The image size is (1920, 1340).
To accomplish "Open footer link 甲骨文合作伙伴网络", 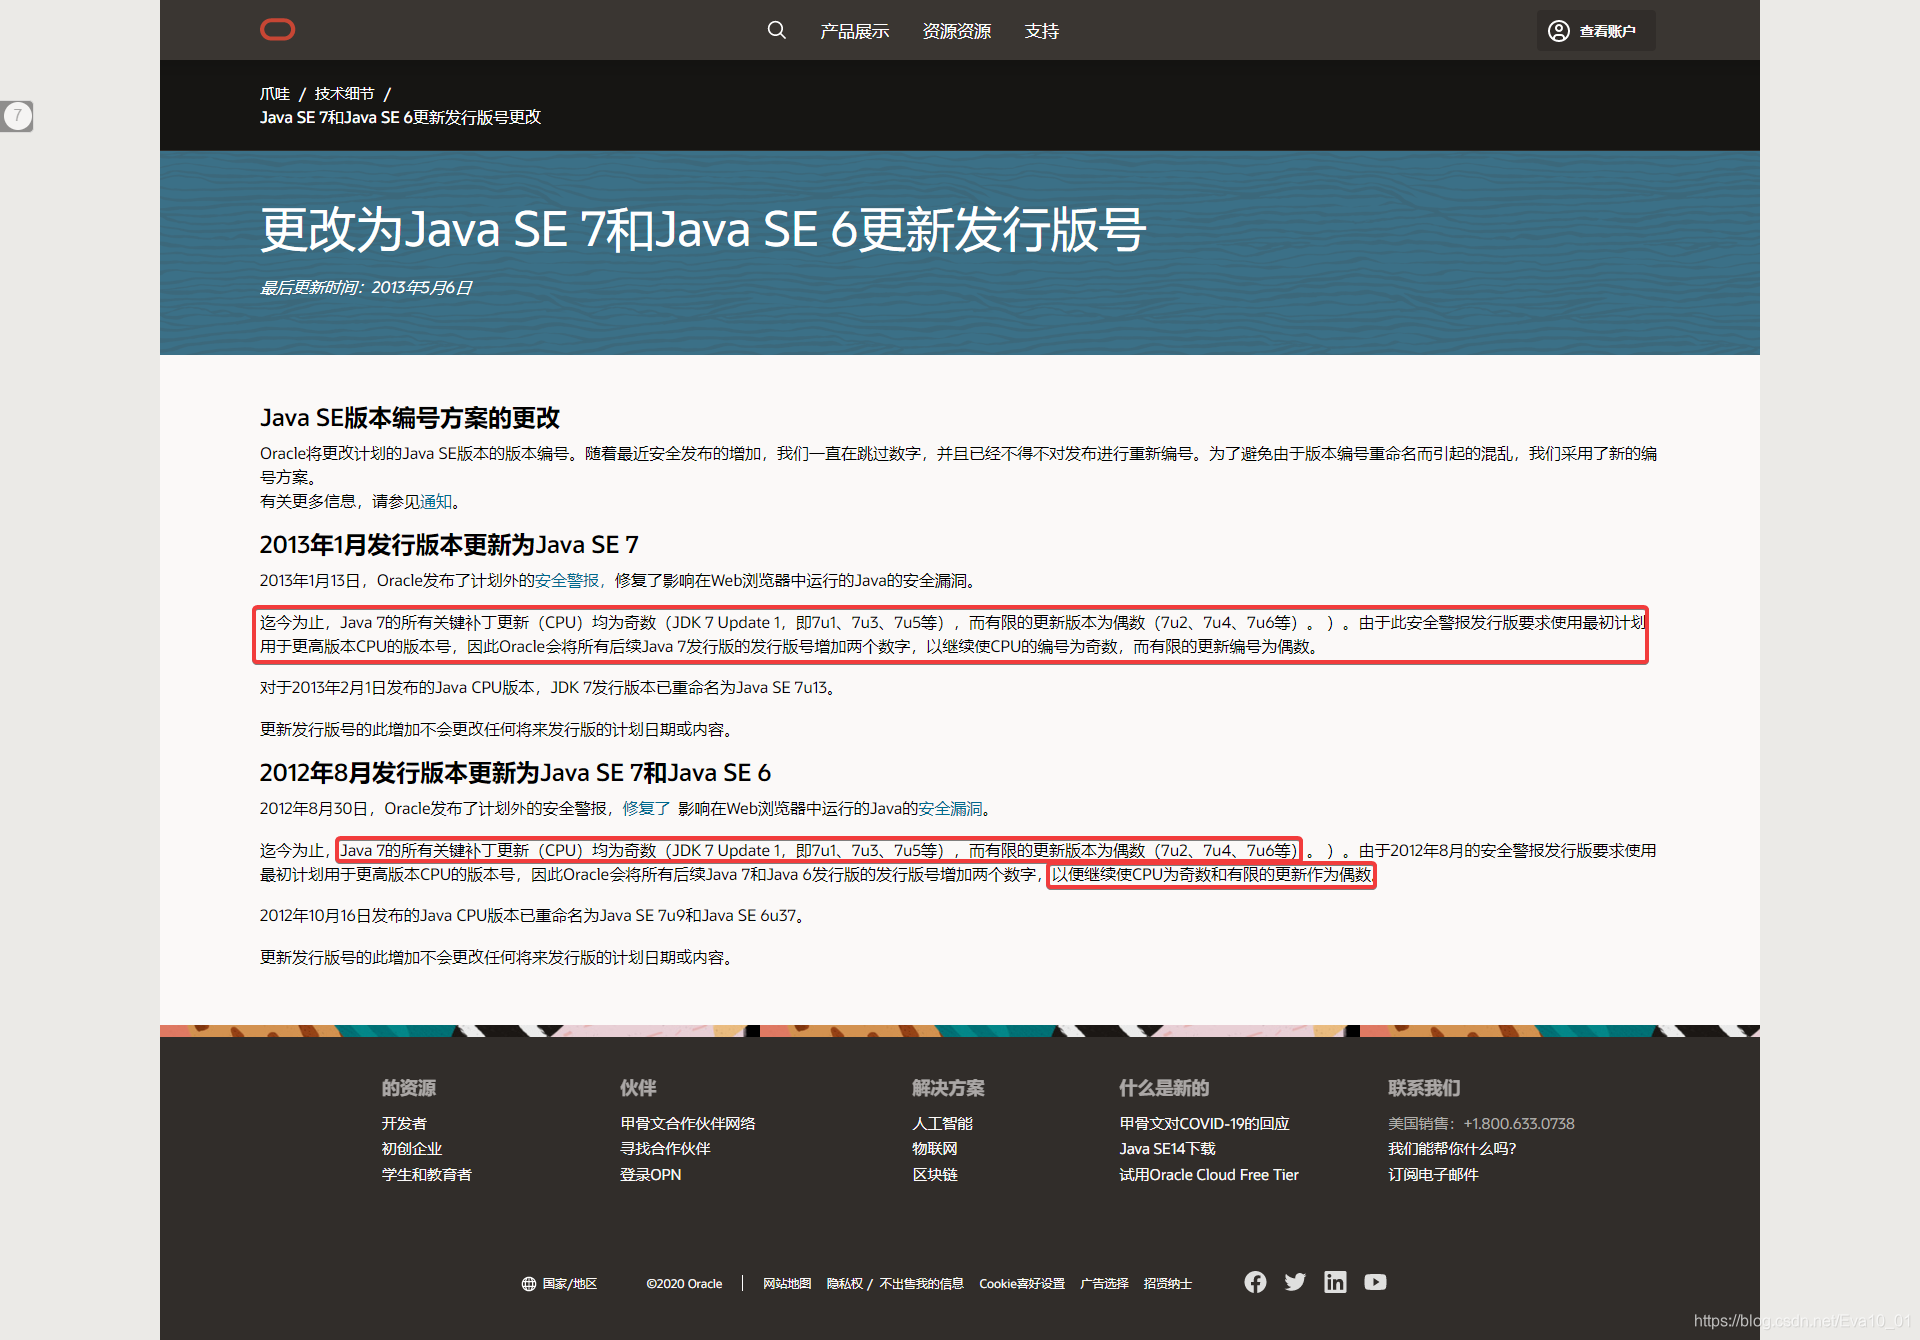I will coord(687,1123).
